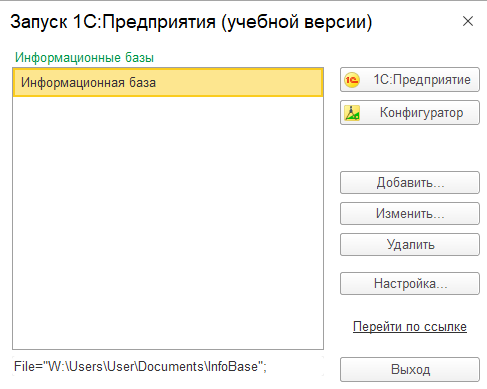The width and height of the screenshot is (487, 389).
Task: Close the 1С launcher window
Action: pos(468,21)
